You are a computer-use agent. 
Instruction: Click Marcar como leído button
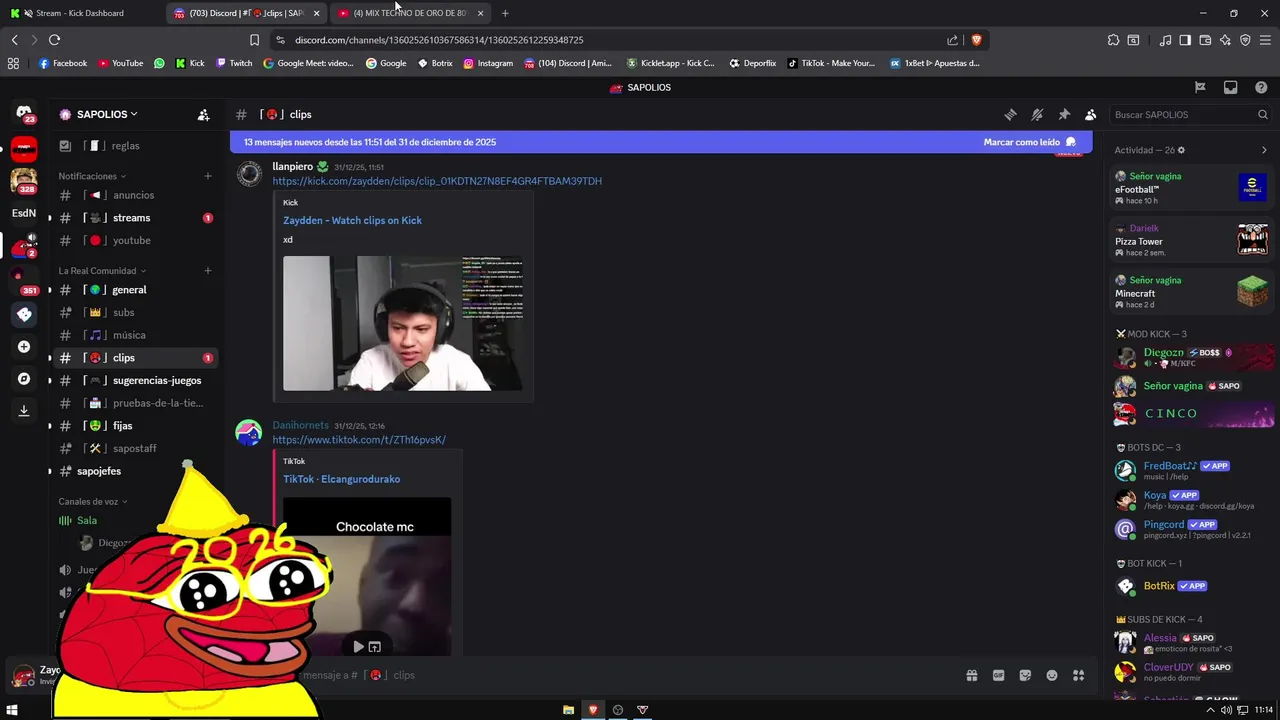click(1029, 142)
